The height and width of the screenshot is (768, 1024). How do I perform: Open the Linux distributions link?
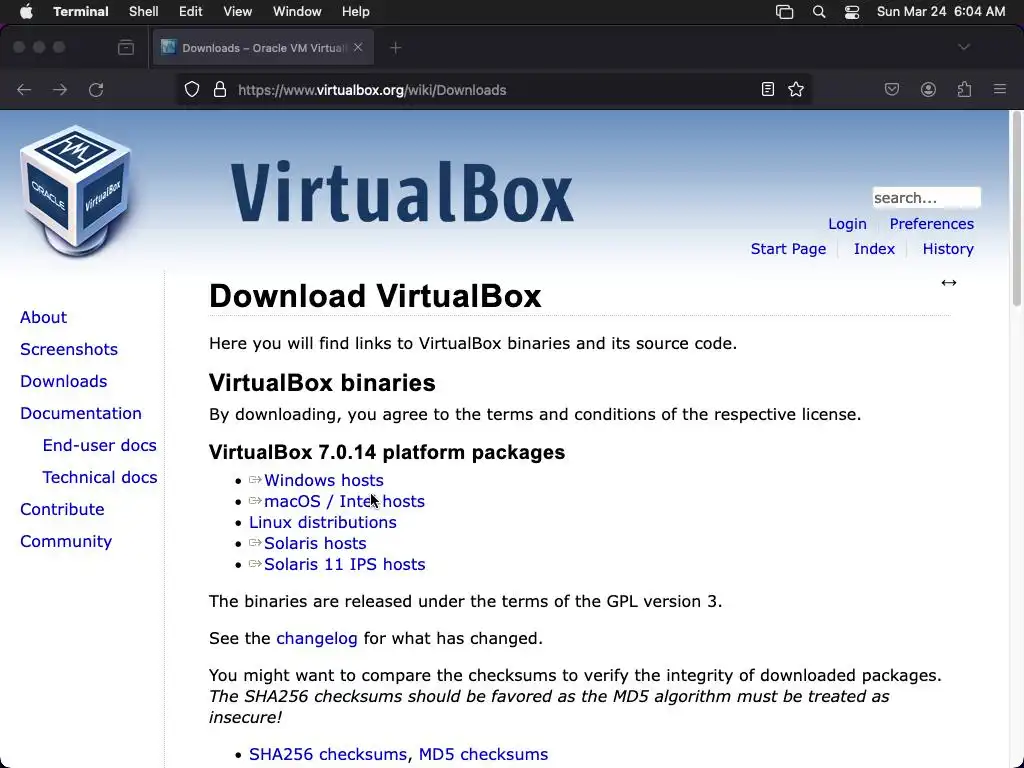click(x=323, y=522)
